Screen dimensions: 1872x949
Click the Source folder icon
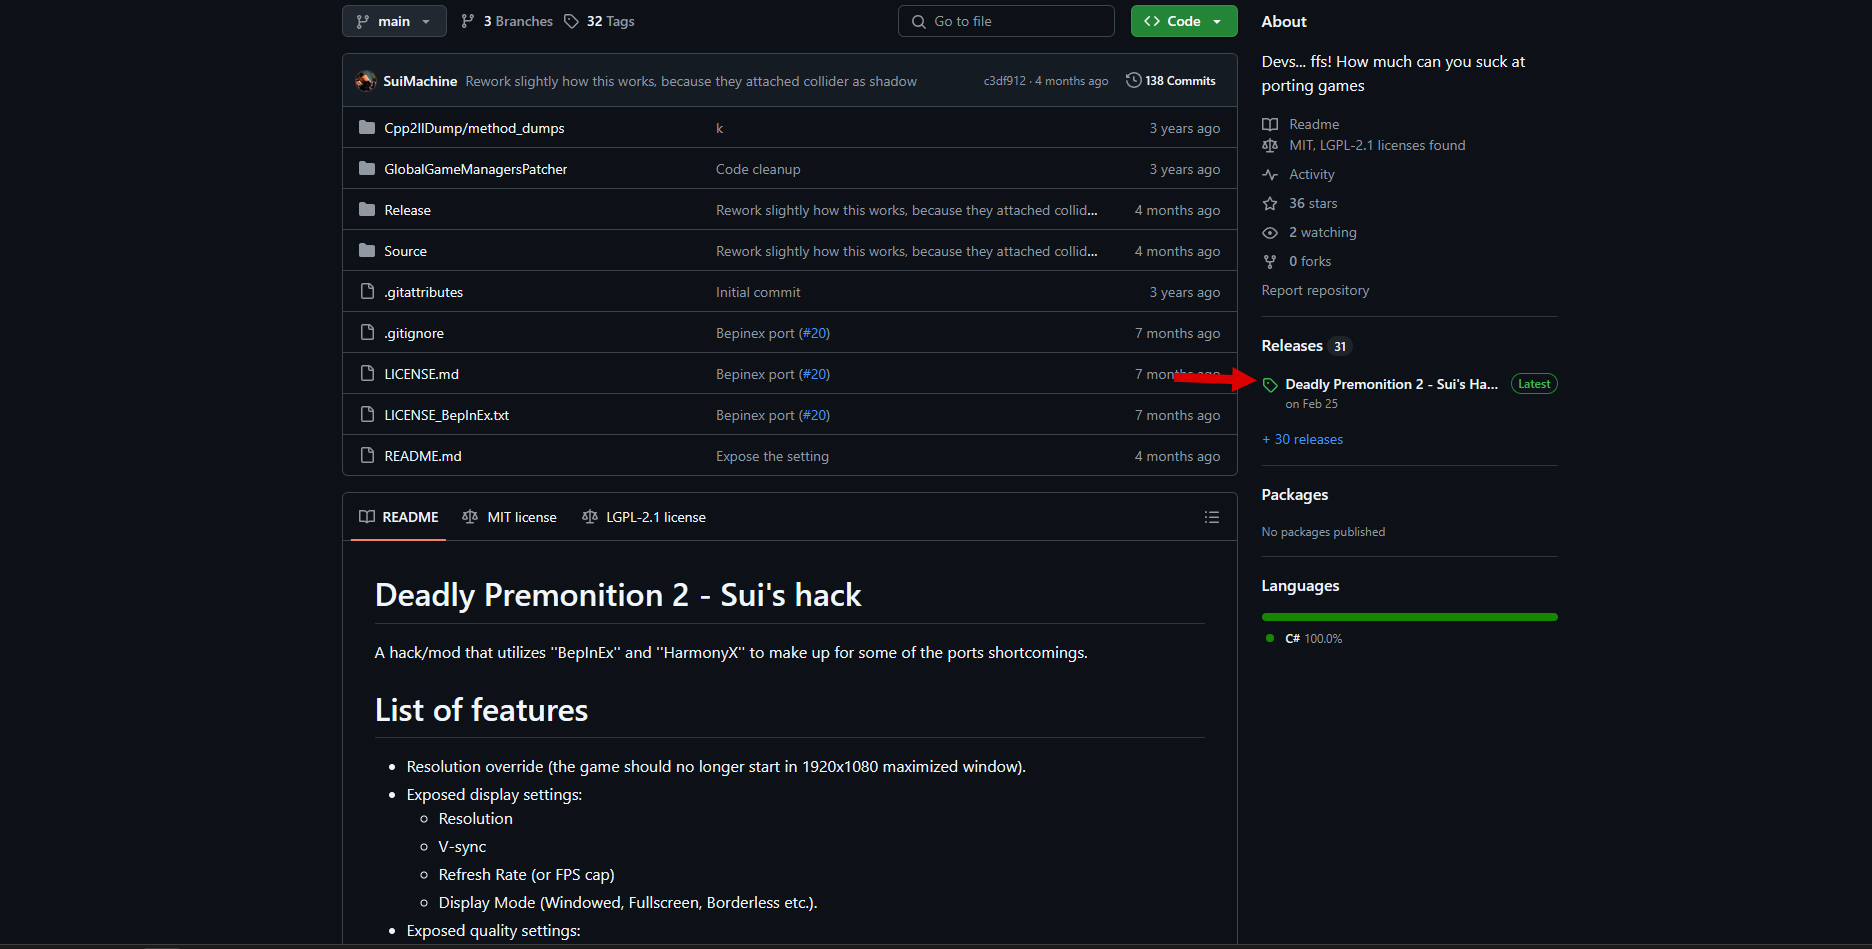(367, 251)
